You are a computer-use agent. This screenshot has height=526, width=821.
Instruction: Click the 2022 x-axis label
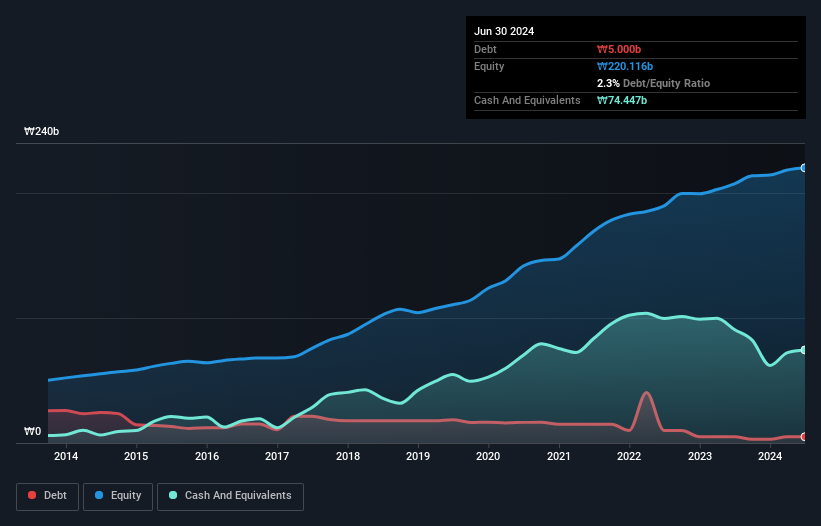tap(629, 456)
